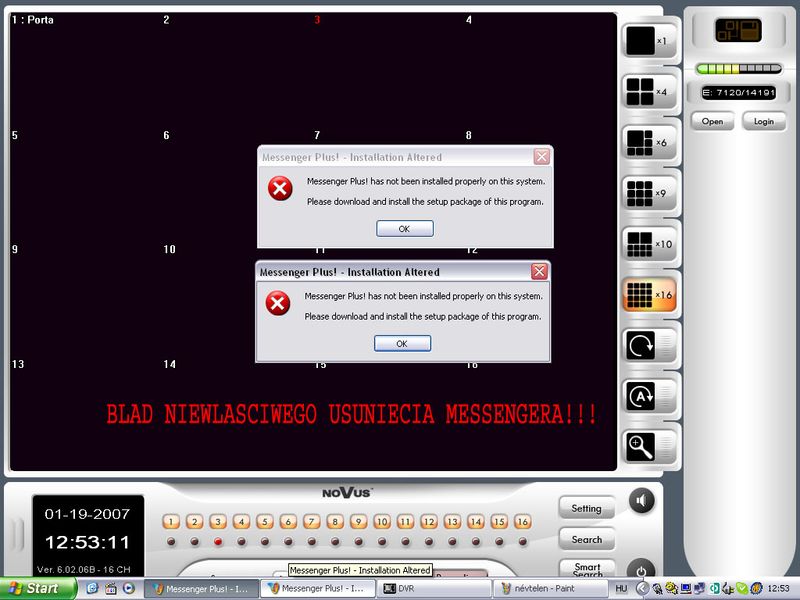Select channel 5 button
Image resolution: width=800 pixels, height=600 pixels.
[265, 521]
